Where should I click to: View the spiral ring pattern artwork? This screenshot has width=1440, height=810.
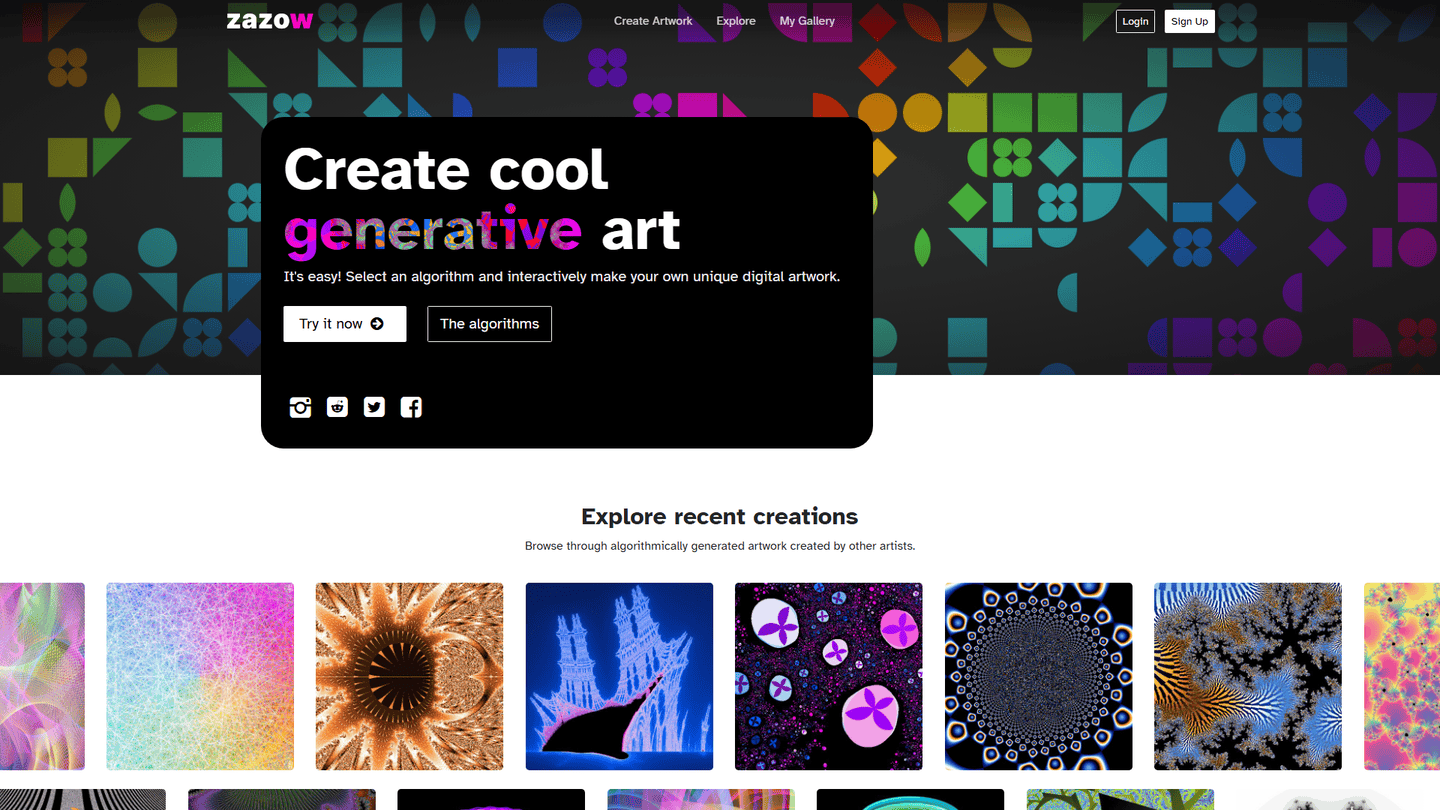point(1038,676)
